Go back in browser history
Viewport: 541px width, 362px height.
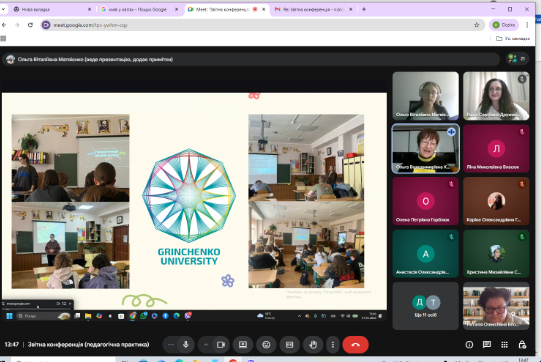tap(4, 25)
